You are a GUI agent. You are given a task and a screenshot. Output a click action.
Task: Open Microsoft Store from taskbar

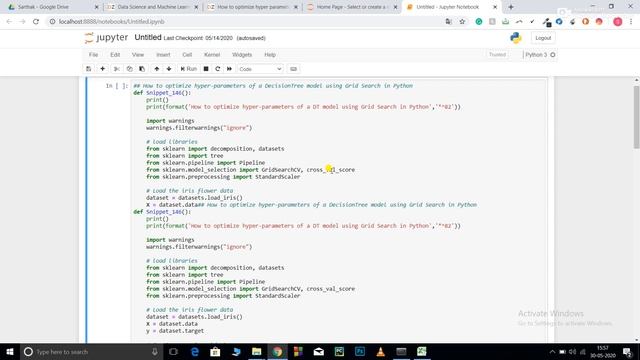(215, 351)
